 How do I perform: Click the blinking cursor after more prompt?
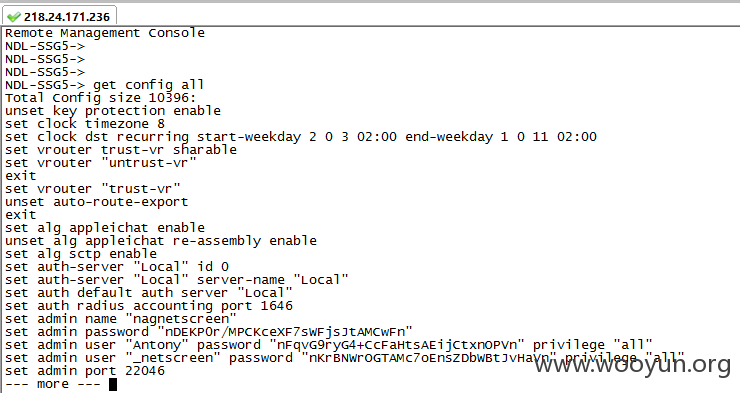pyautogui.click(x=113, y=385)
